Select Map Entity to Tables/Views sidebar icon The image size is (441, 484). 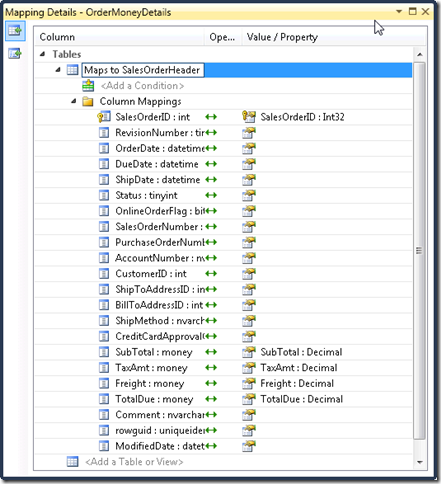click(x=15, y=31)
